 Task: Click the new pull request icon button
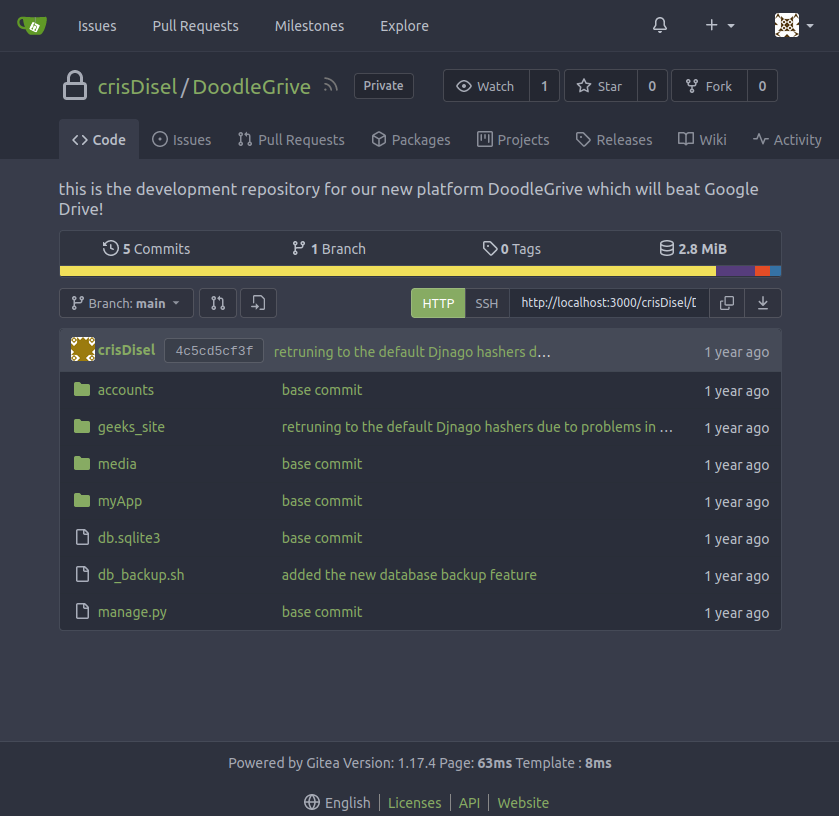point(258,303)
